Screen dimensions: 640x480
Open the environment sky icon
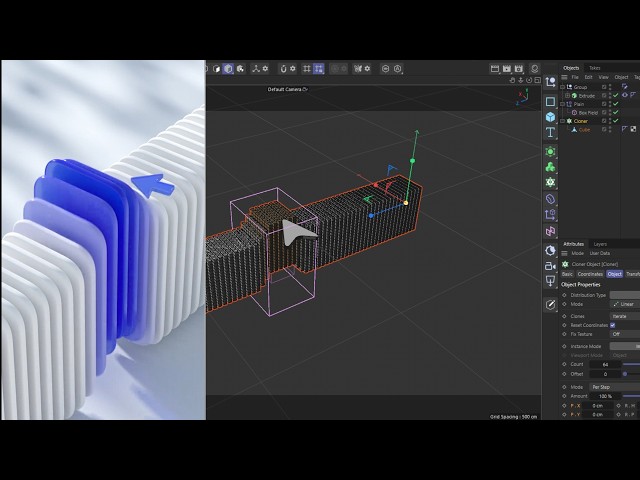click(550, 250)
